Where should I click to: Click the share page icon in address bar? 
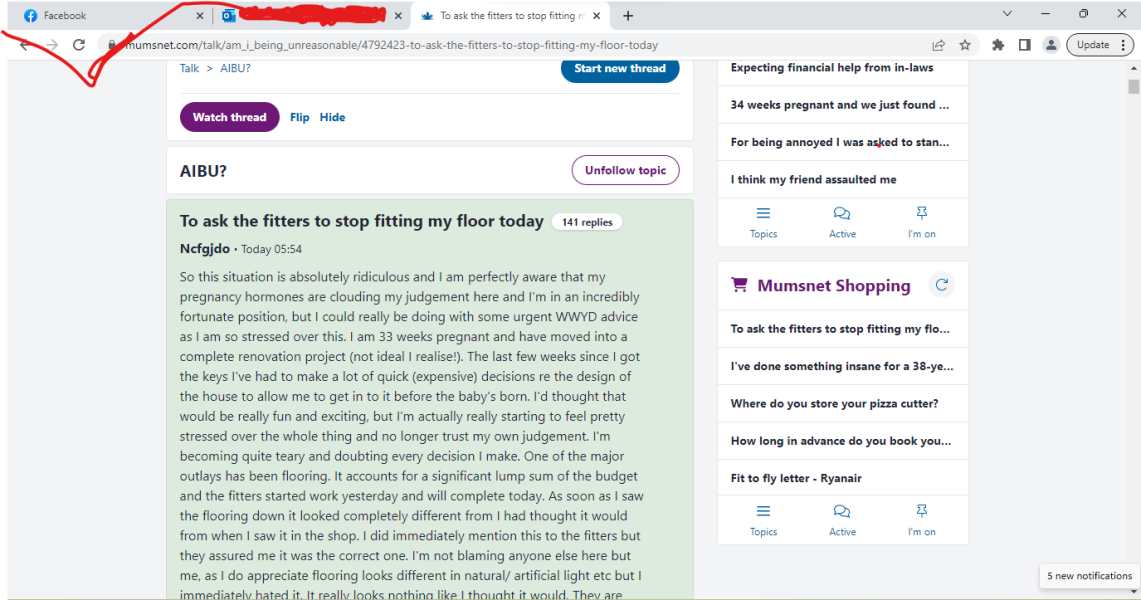tap(938, 45)
